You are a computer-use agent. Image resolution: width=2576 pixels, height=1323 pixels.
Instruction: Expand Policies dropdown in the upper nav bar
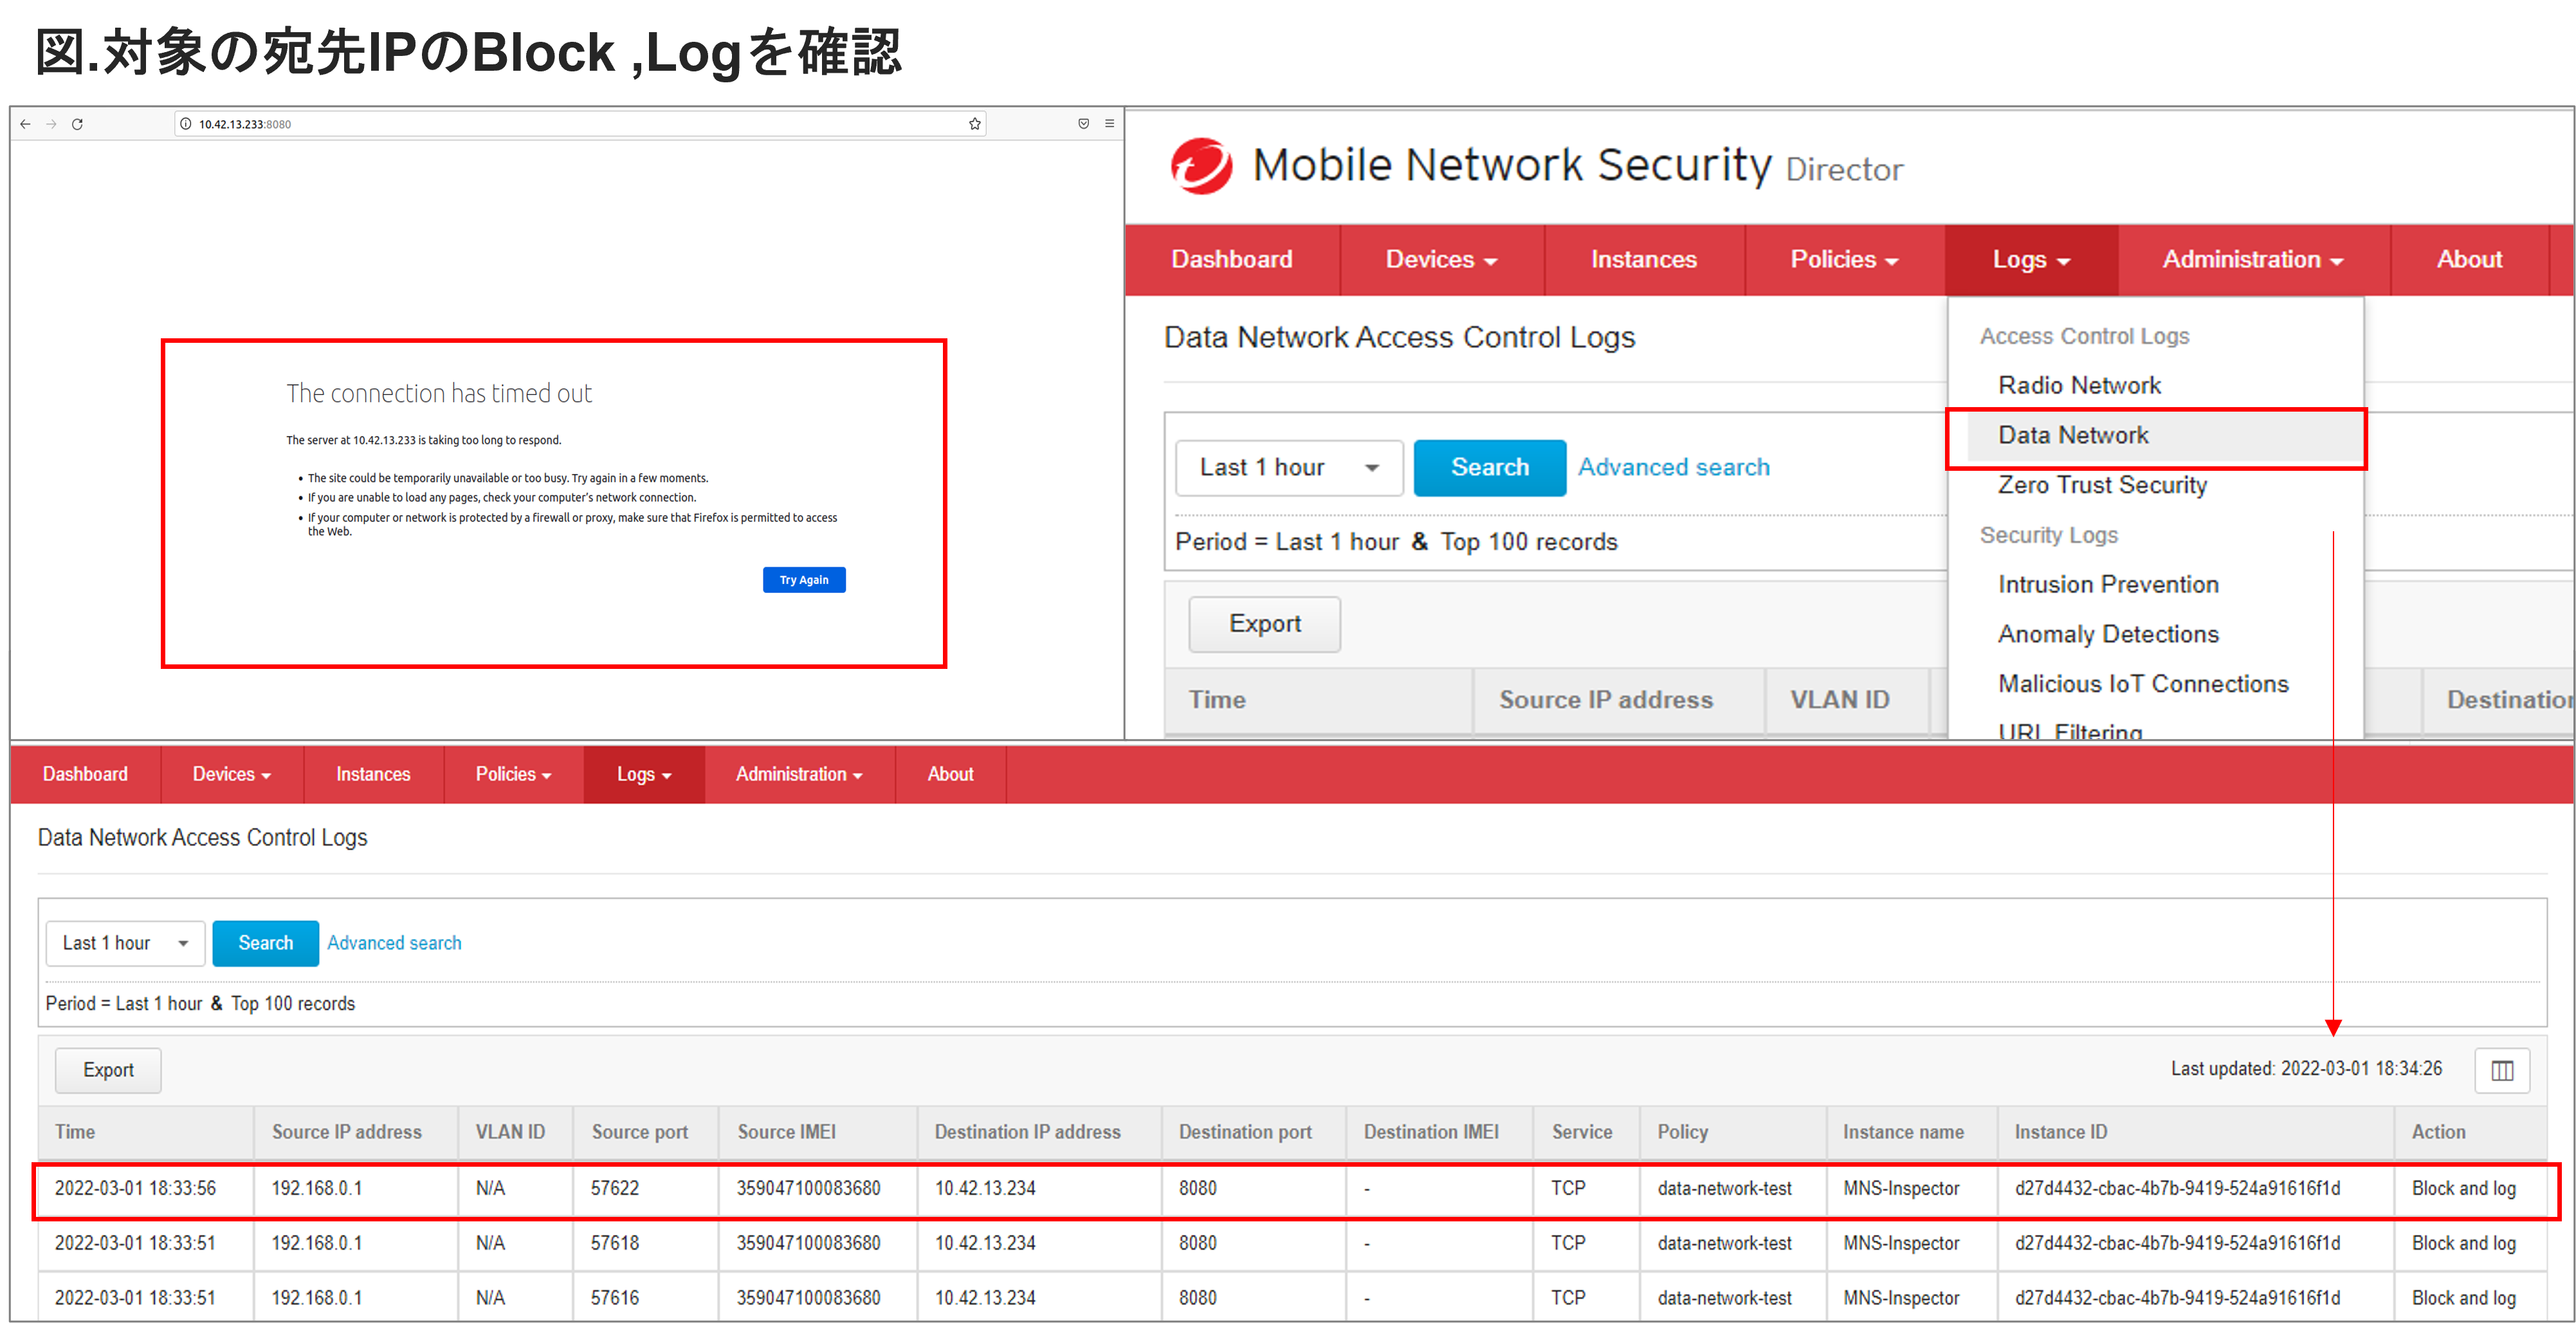click(x=1844, y=259)
